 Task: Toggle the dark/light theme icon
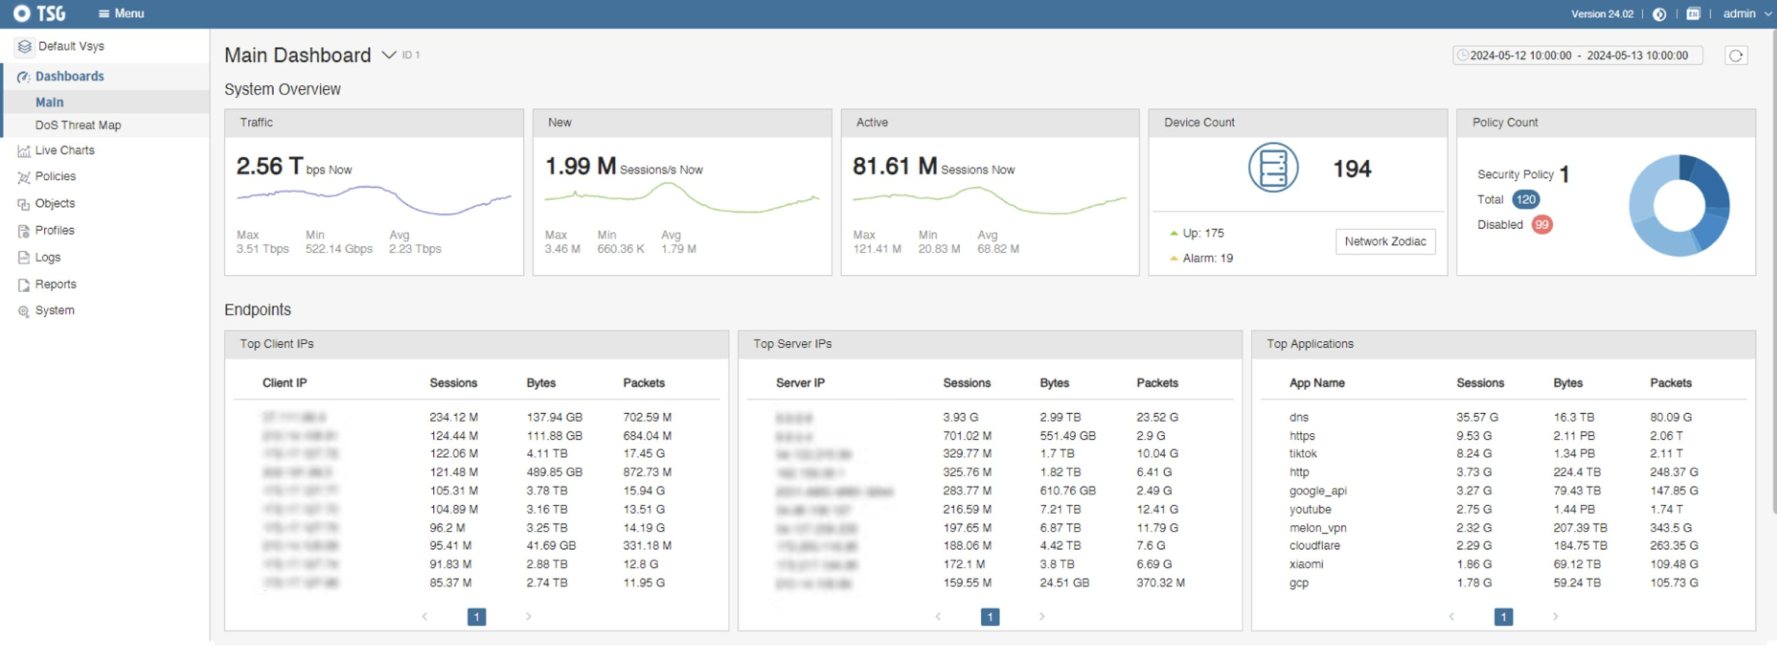click(1659, 14)
